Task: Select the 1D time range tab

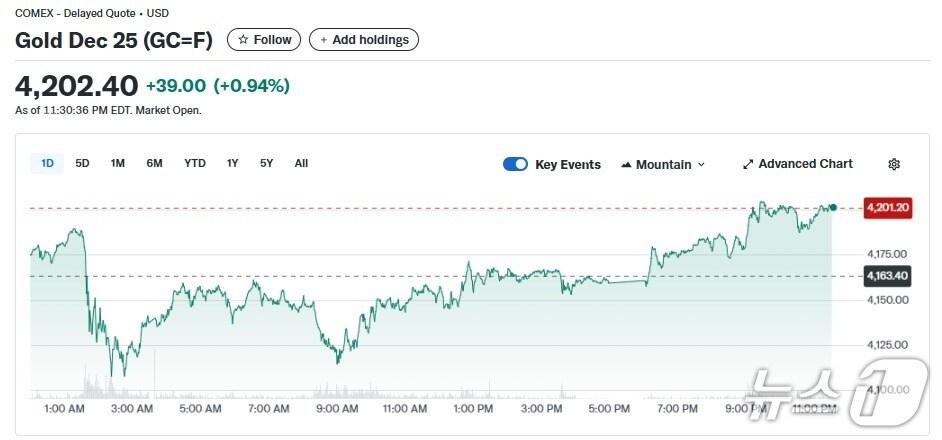Action: [47, 163]
